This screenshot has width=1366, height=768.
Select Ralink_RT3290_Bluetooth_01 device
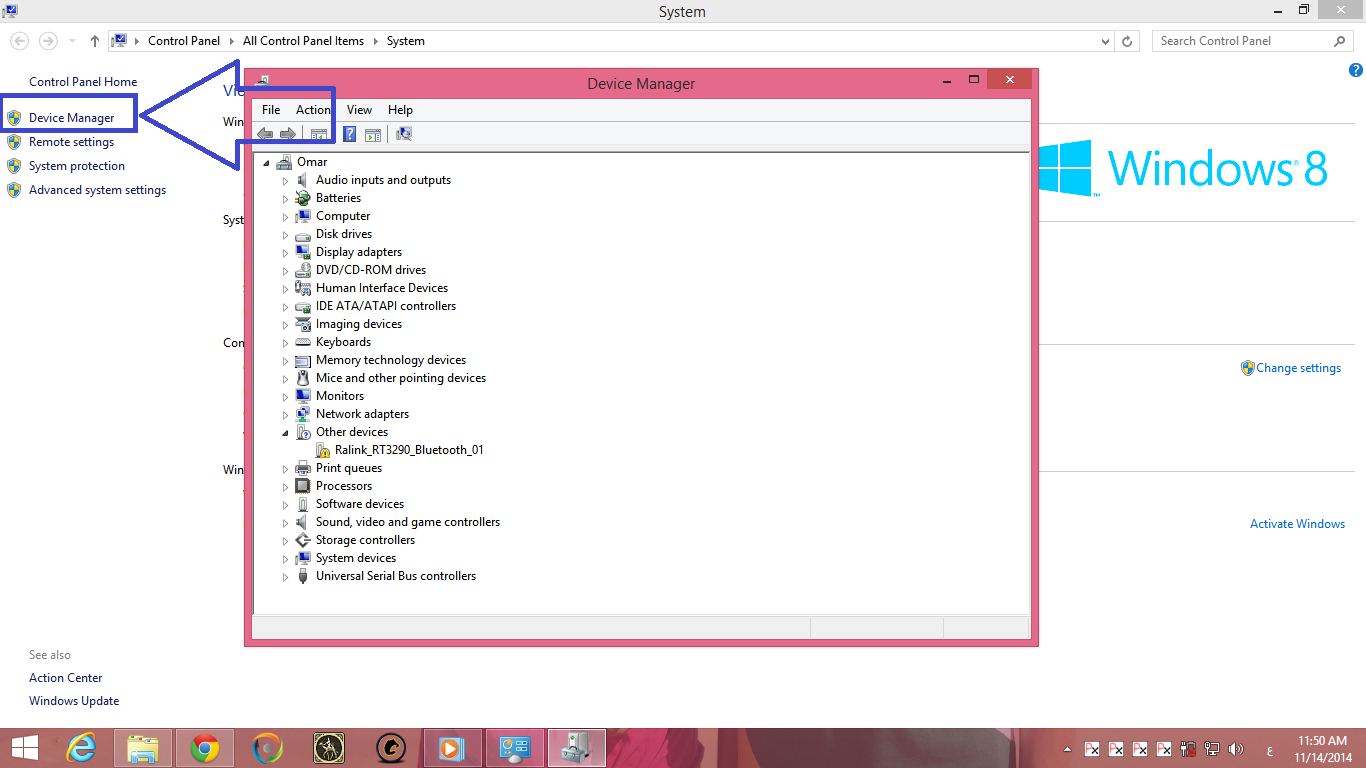pos(409,450)
